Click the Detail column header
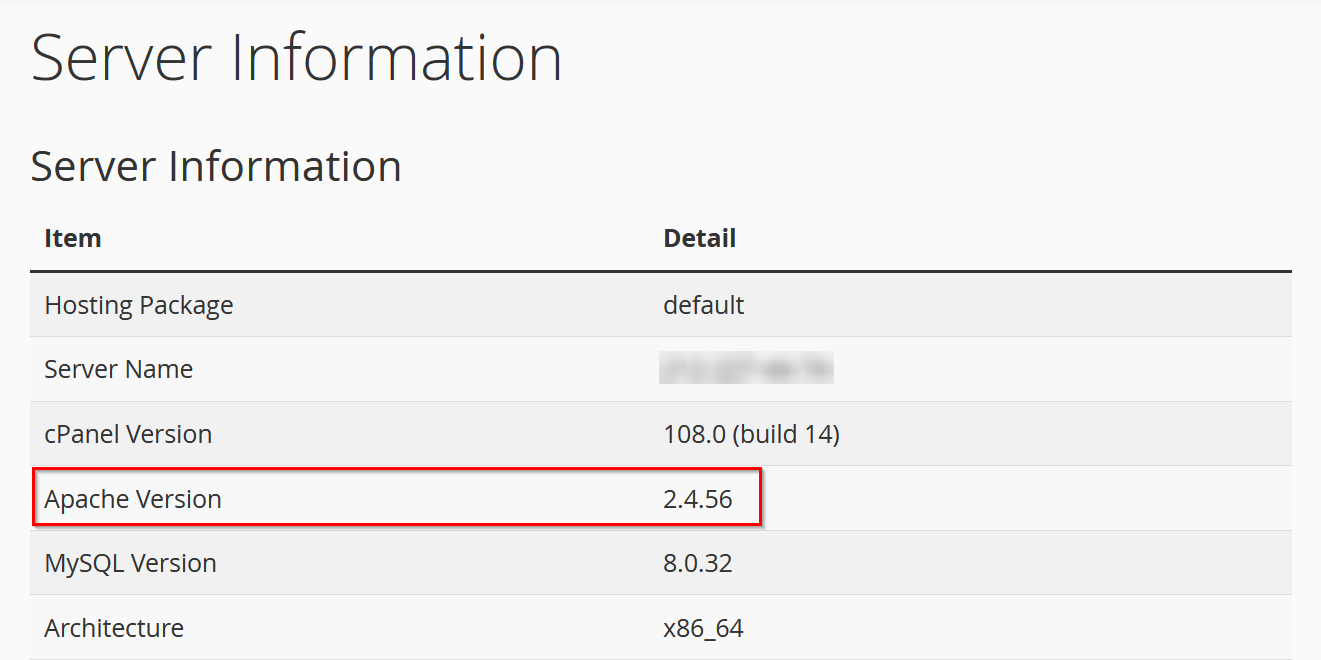This screenshot has height=660, width=1321. click(700, 238)
